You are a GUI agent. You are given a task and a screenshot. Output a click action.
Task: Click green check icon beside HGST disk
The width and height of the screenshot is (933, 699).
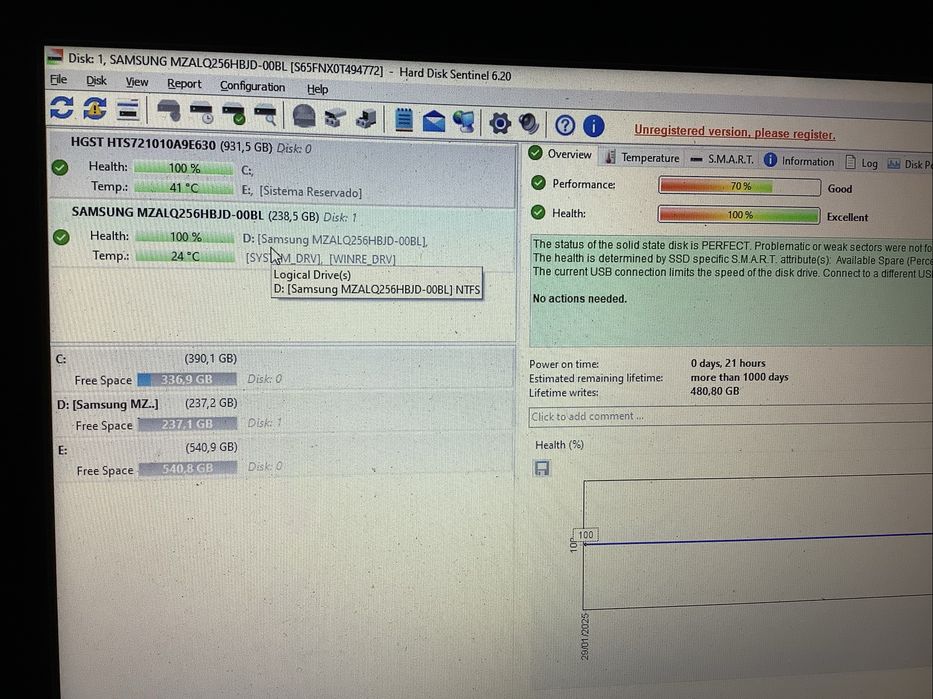point(60,168)
